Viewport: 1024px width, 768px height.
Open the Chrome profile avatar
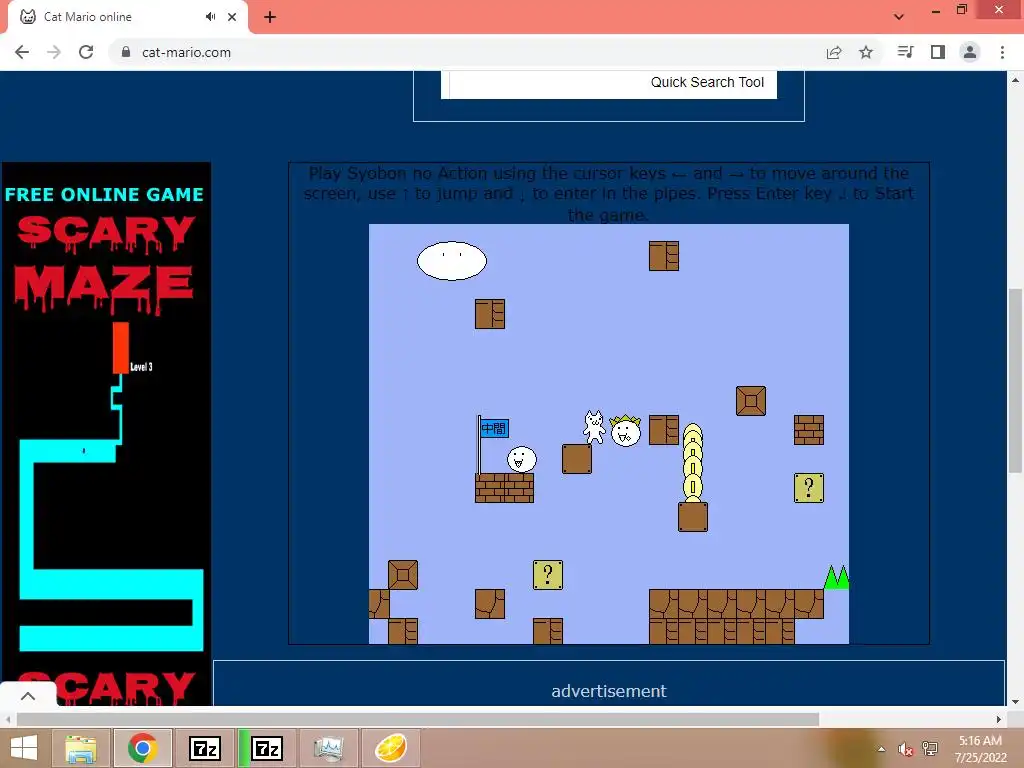pos(970,52)
